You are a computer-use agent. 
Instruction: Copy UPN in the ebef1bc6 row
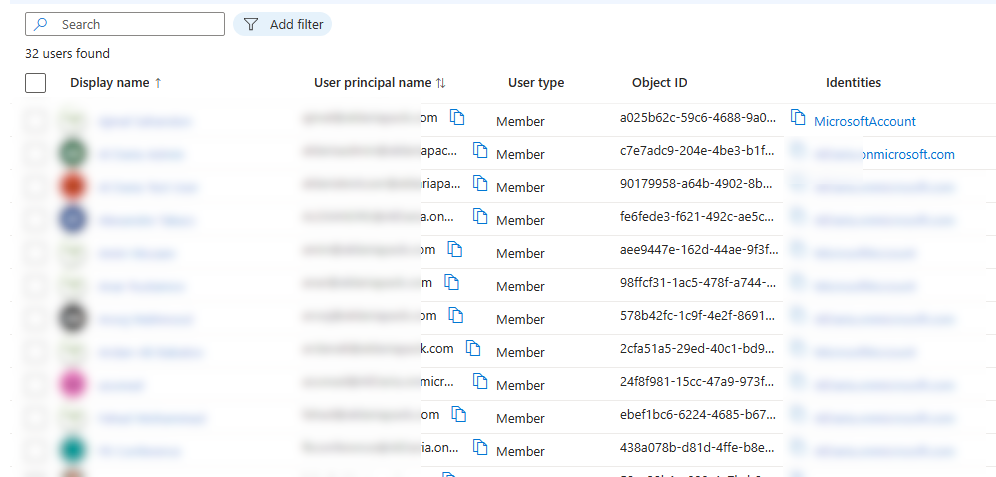click(x=459, y=414)
